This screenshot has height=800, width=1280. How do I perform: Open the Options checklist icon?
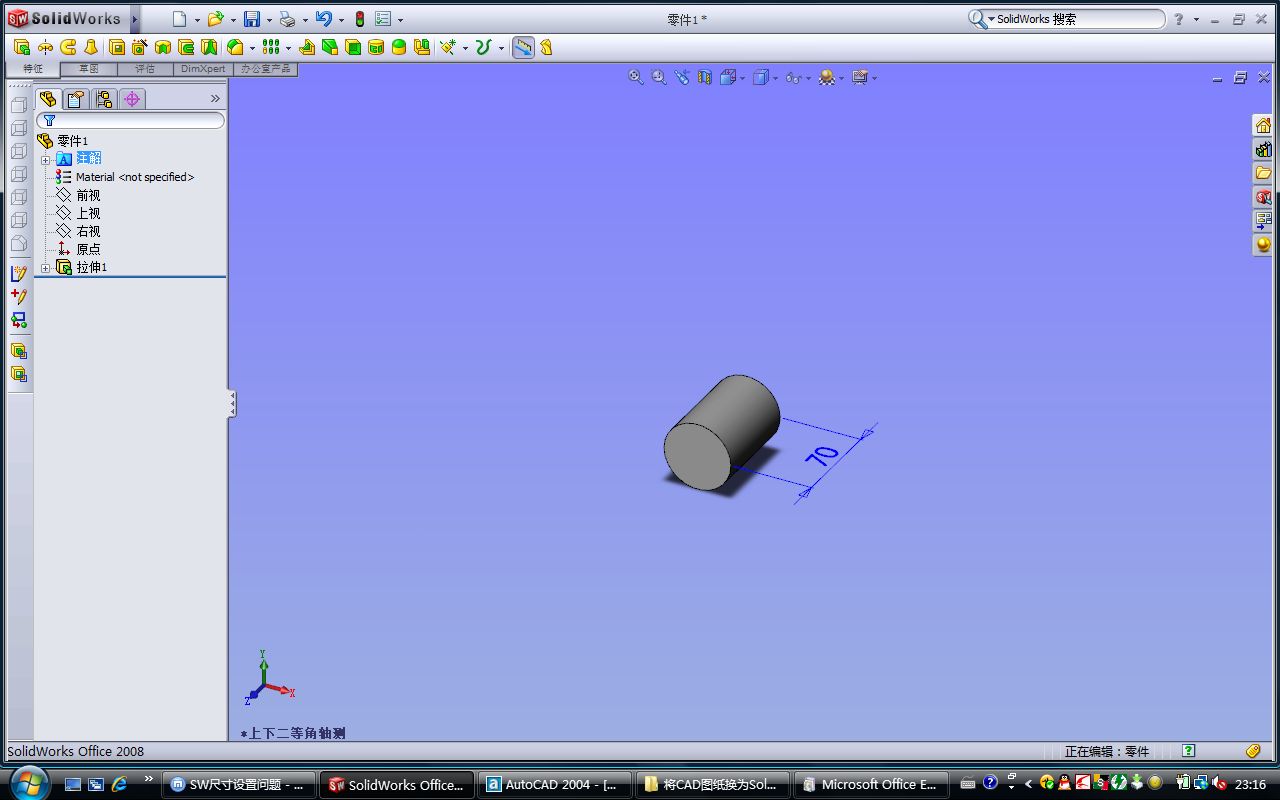point(383,19)
